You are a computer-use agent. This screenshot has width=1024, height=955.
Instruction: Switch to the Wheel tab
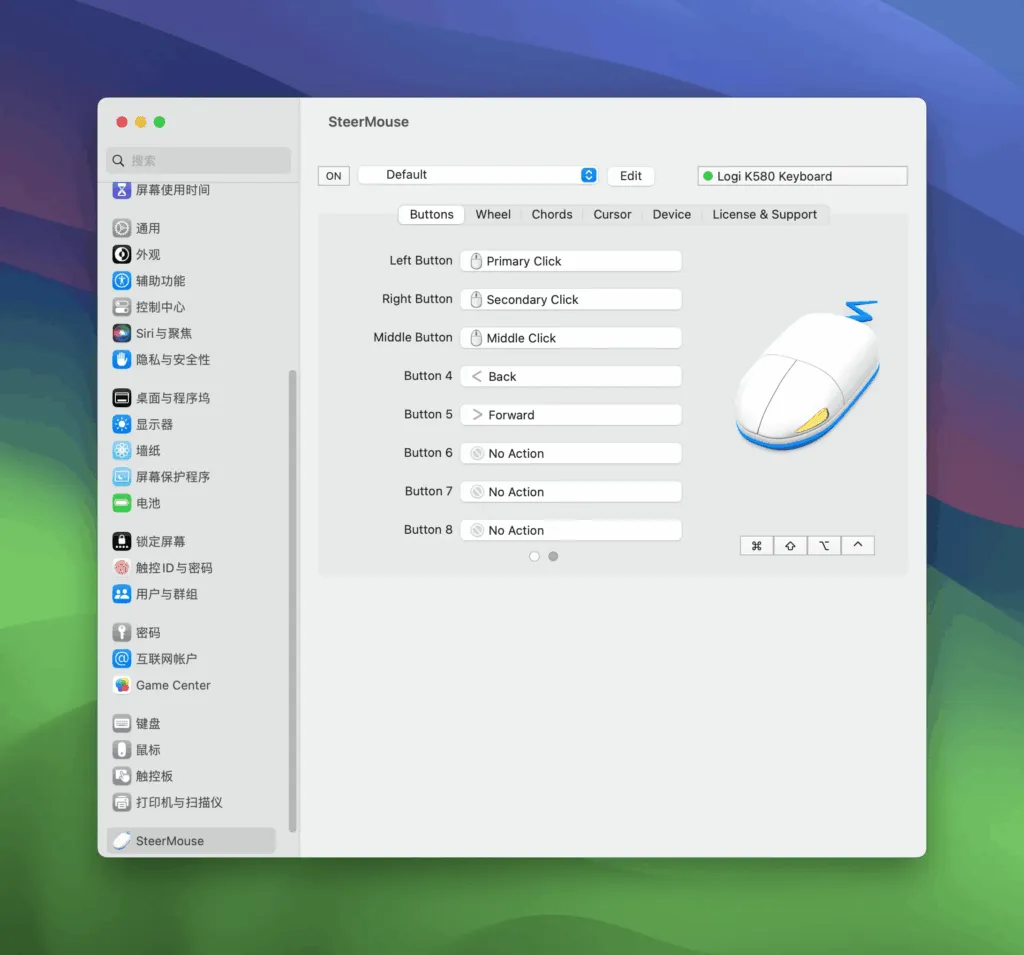click(493, 214)
